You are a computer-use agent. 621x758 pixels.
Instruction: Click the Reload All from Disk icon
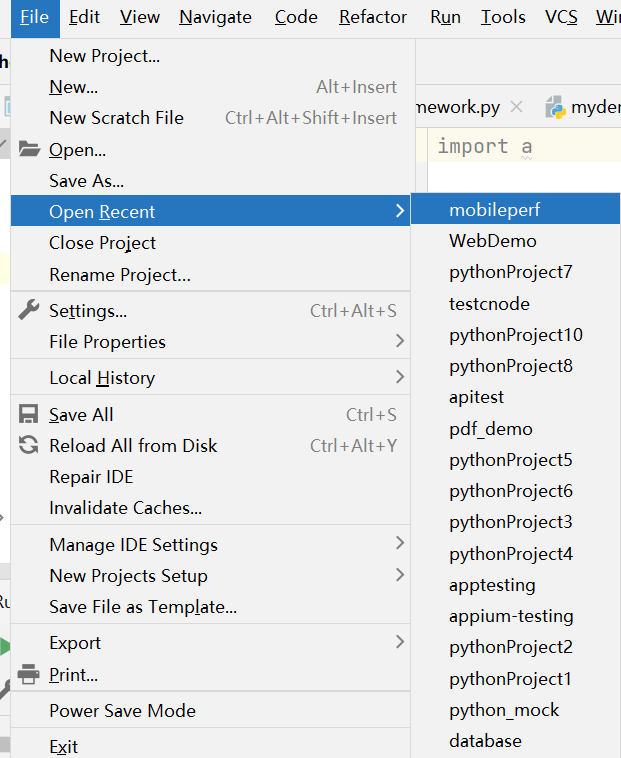click(29, 446)
